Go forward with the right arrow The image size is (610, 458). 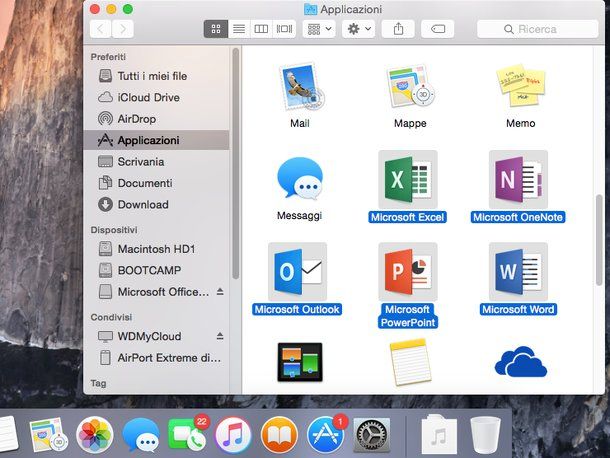coord(123,29)
